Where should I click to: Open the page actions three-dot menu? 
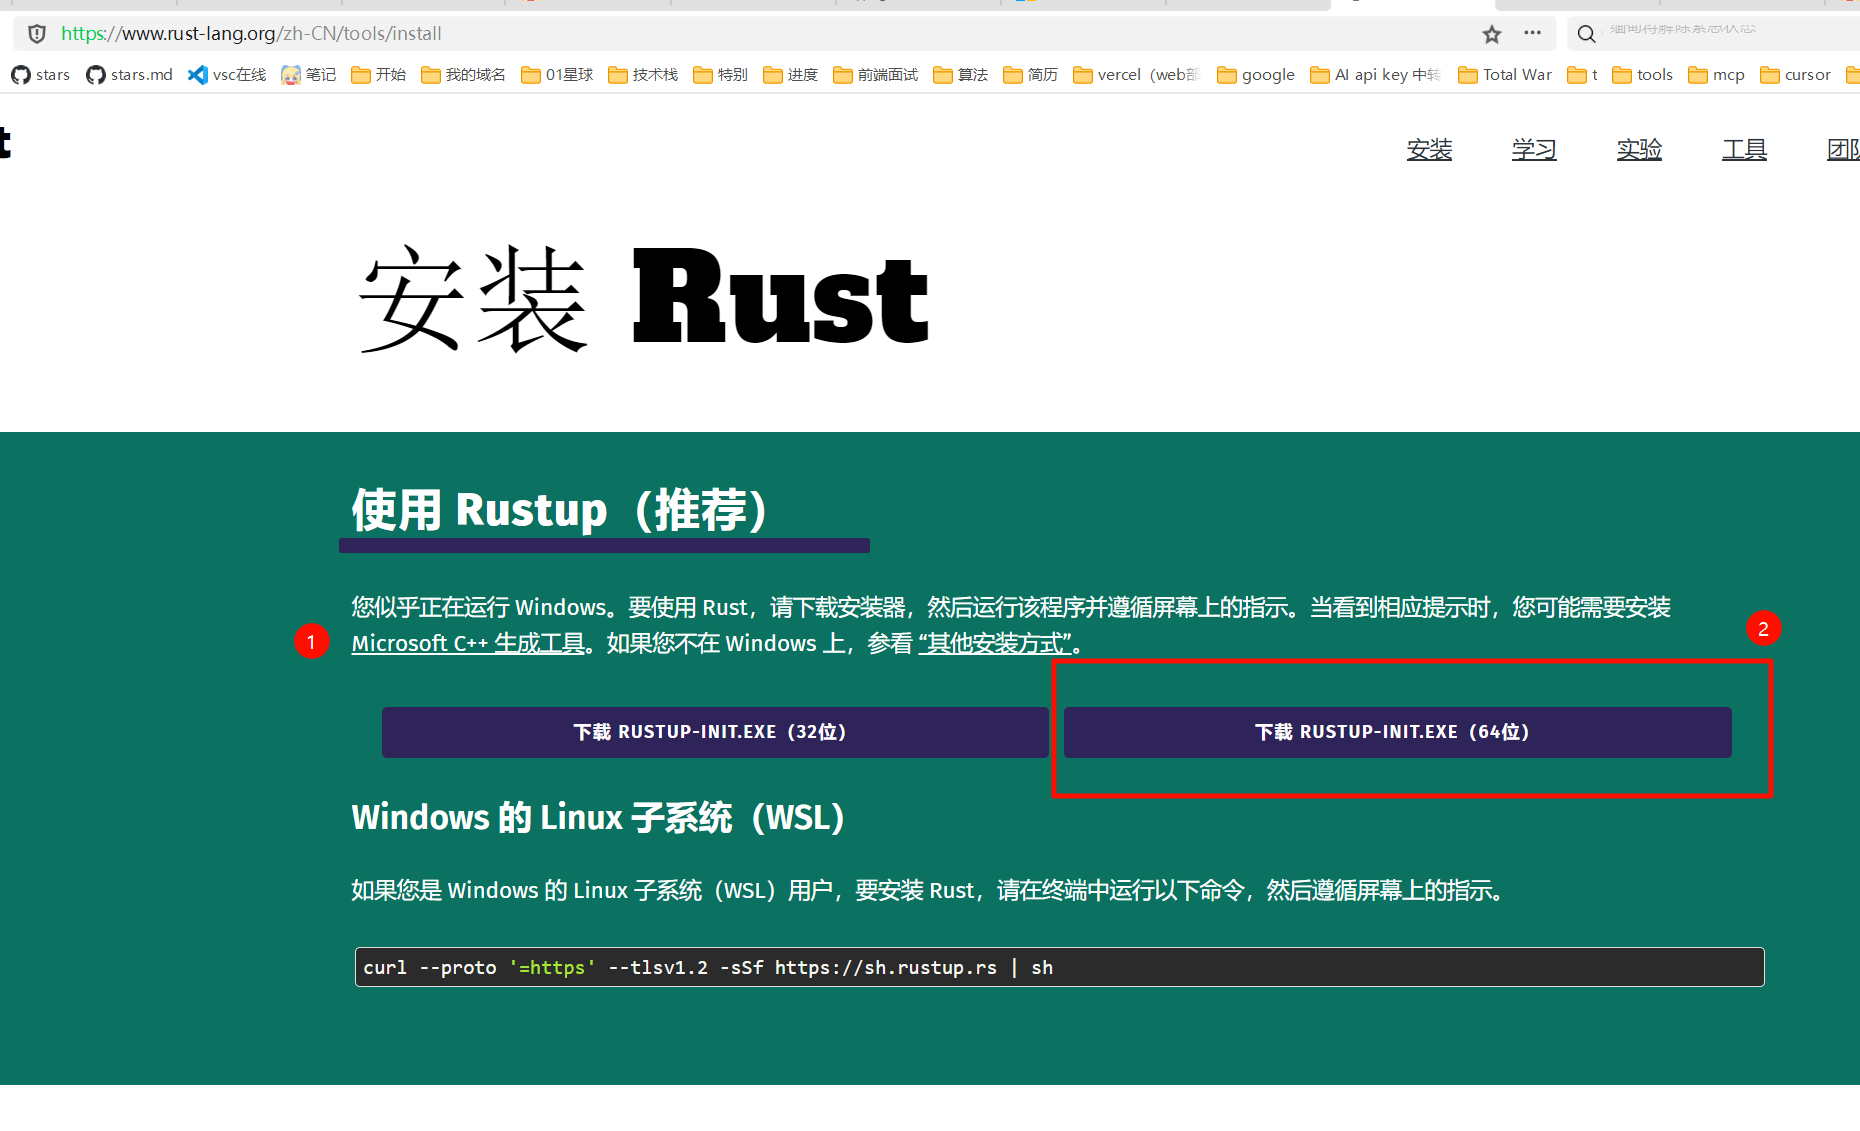click(1532, 33)
